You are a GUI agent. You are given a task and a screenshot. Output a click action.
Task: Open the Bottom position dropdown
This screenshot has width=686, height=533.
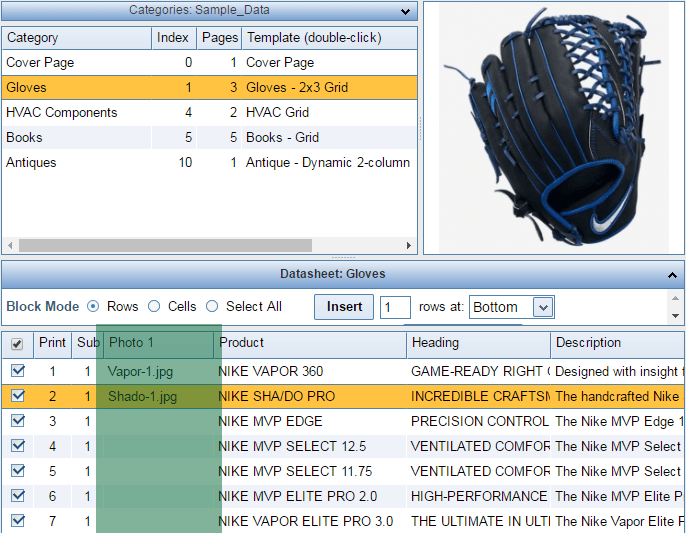(543, 307)
